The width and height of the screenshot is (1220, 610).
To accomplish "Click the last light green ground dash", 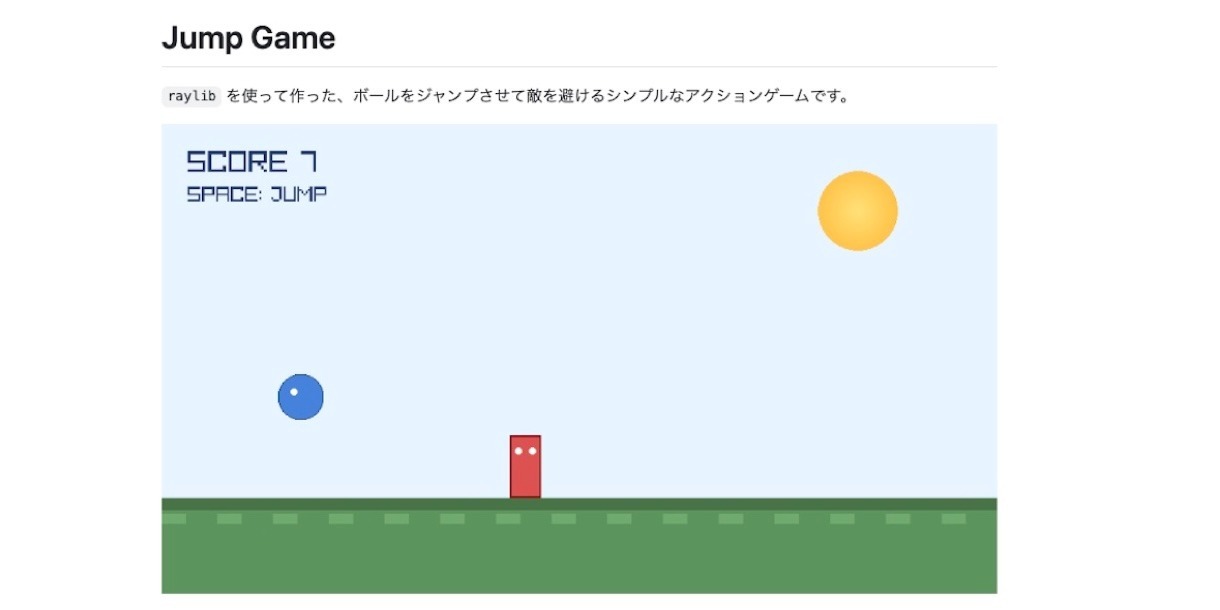I will (953, 519).
